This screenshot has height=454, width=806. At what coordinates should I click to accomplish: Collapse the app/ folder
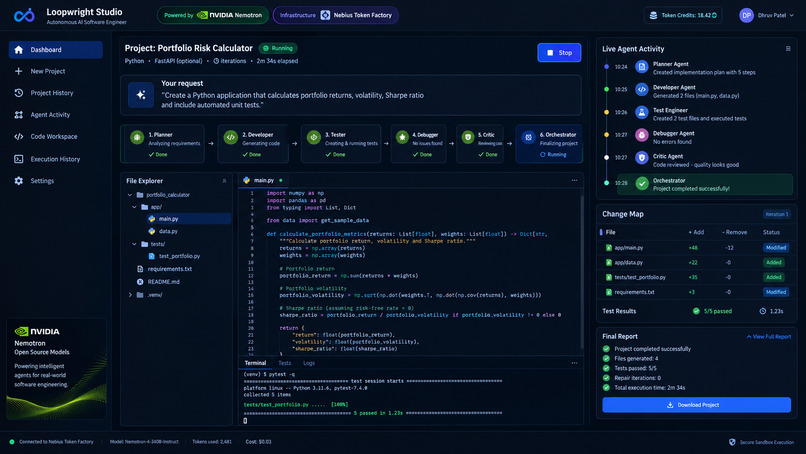(x=134, y=207)
